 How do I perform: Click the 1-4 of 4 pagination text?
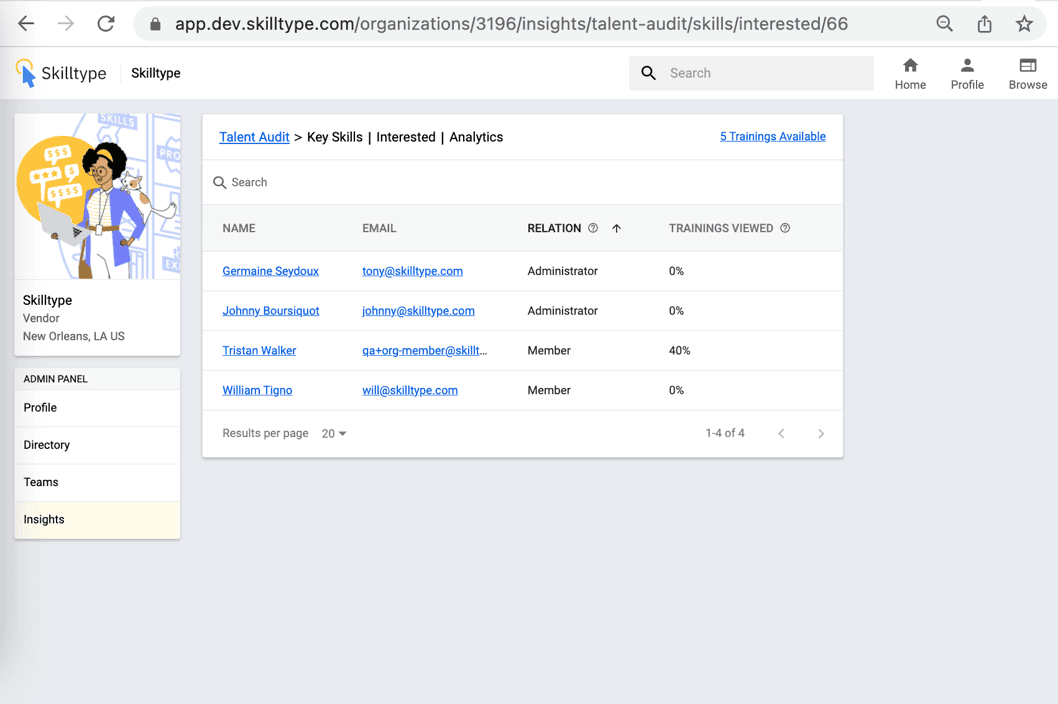725,433
